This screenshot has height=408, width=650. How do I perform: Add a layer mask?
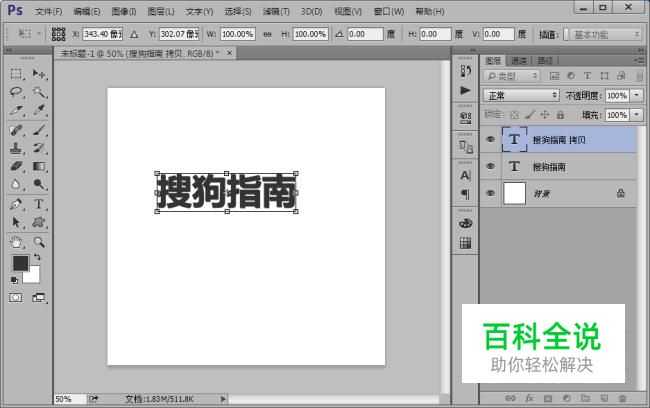[548, 398]
